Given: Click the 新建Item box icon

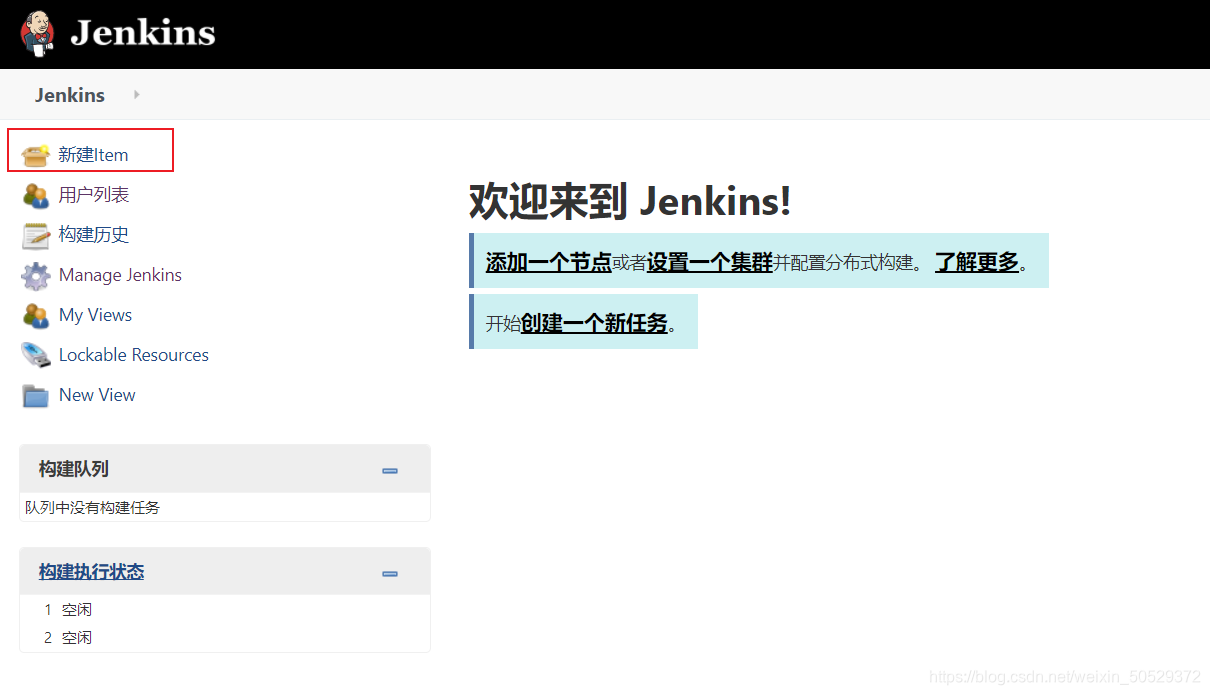Looking at the screenshot, I should pos(36,155).
